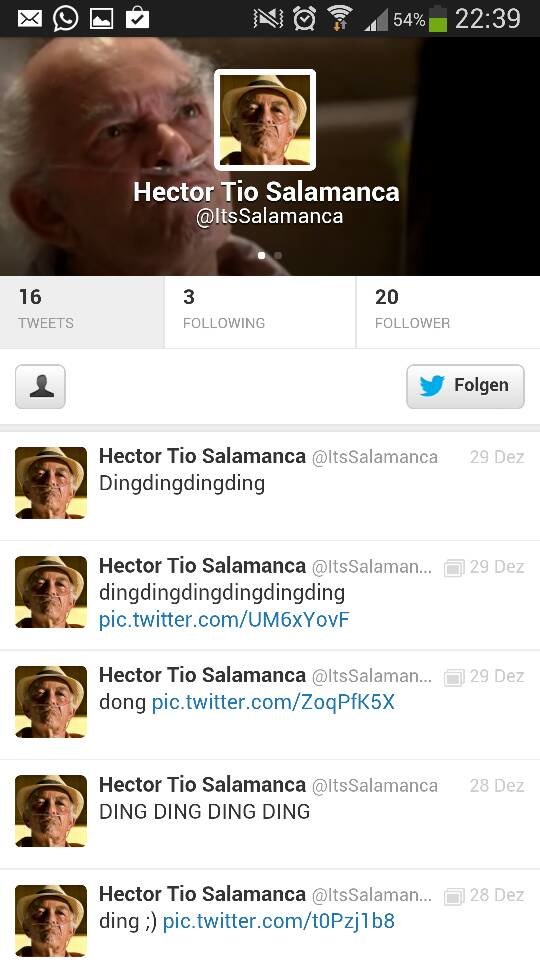Tap the account options person icon
The image size is (540, 960).
tap(40, 386)
